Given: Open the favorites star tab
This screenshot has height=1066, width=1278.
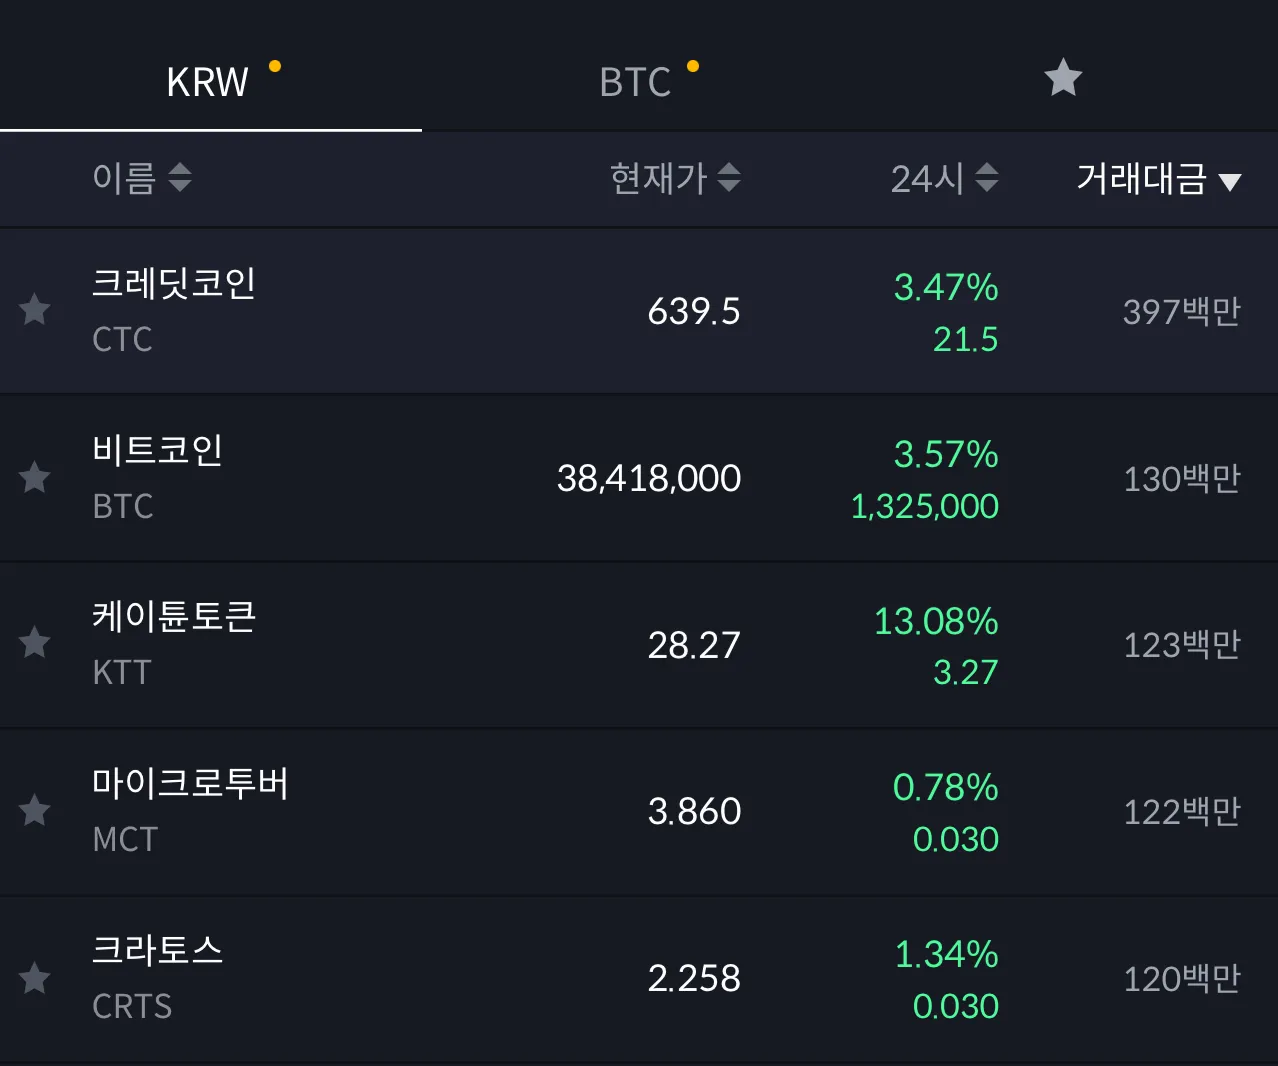Looking at the screenshot, I should (1063, 78).
